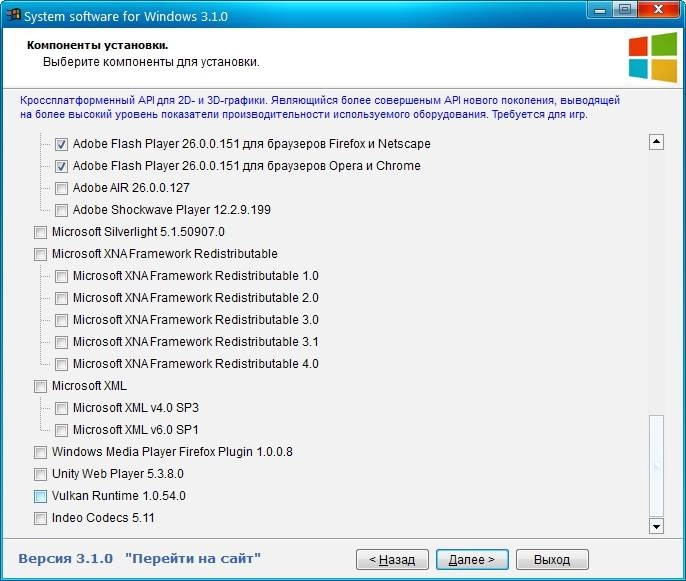Enable XNA Framework Redistributable 3.0 checkbox
Image resolution: width=686 pixels, height=581 pixels.
pos(61,320)
